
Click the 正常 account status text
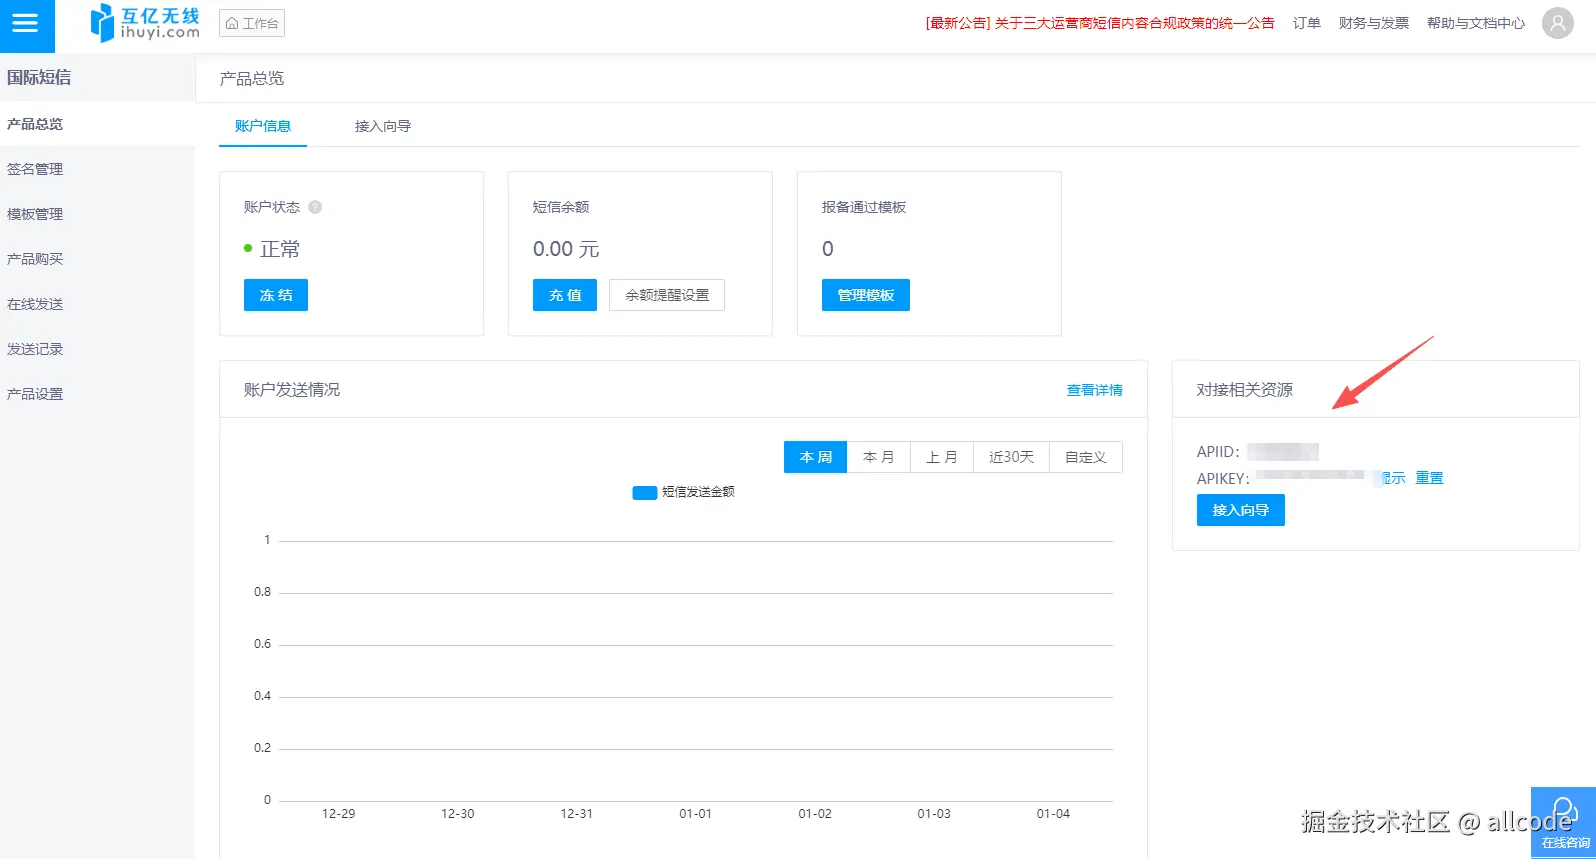[x=280, y=249]
